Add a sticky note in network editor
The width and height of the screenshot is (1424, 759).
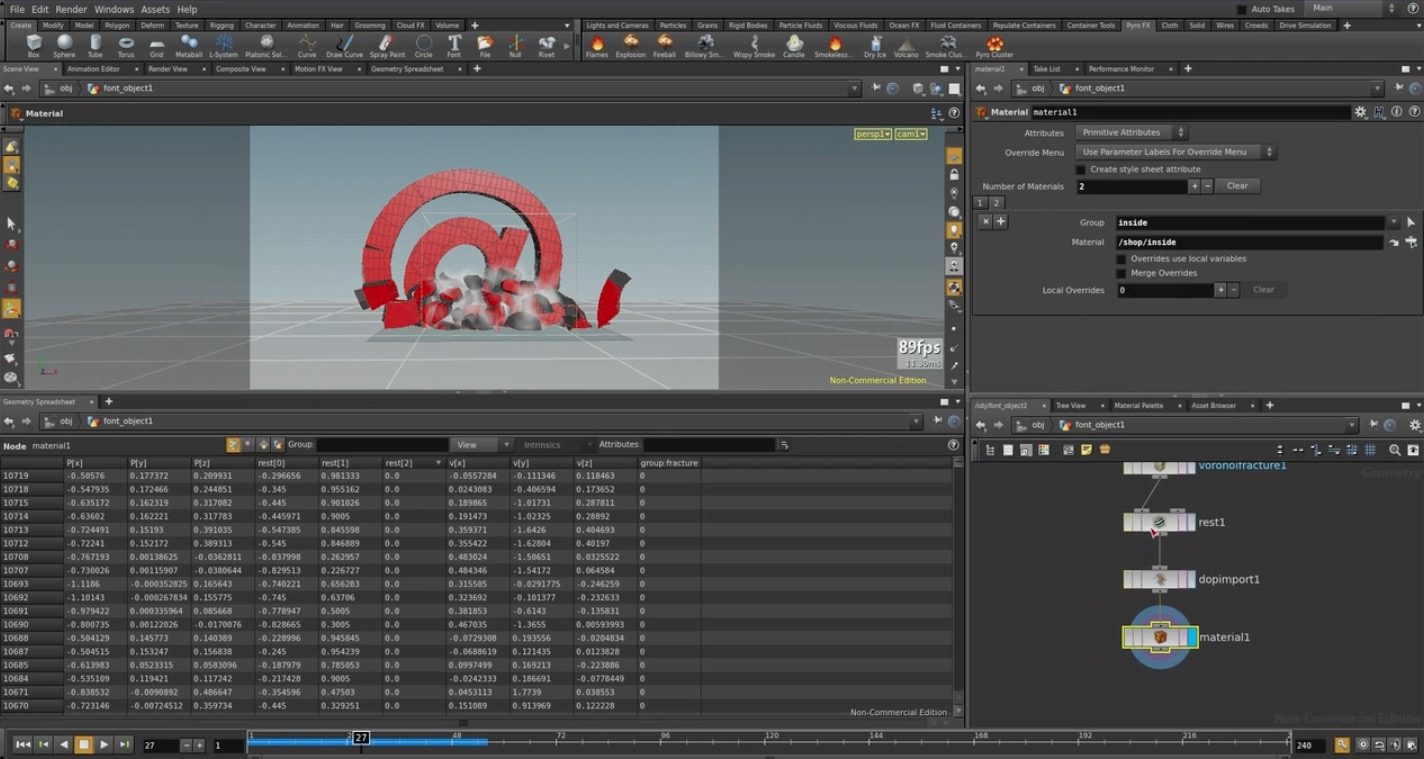pos(1086,450)
